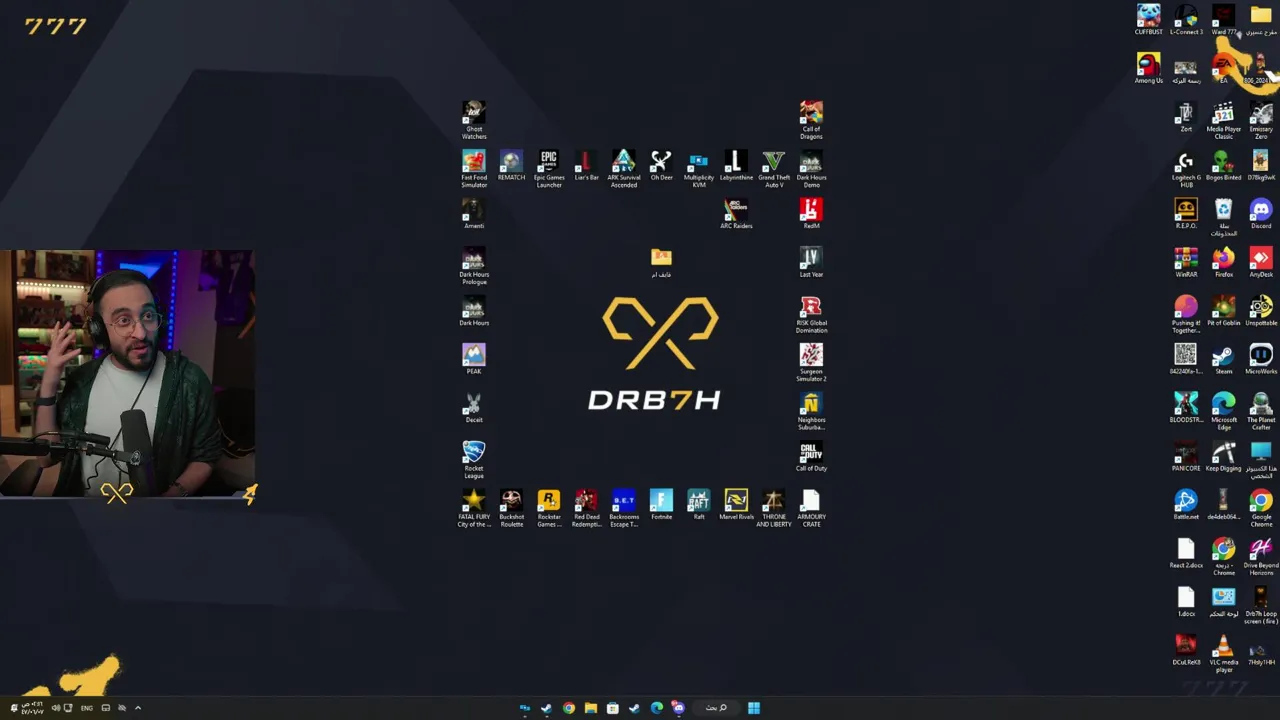Launch the Red Dead Redemption shortcut
The image size is (1280, 720).
click(586, 508)
